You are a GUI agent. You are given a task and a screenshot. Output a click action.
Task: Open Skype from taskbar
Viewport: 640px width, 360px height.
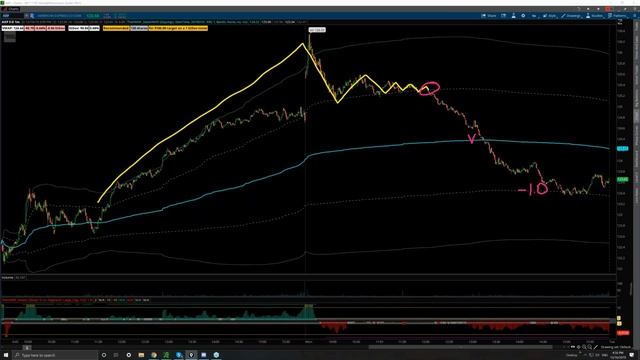(x=179, y=355)
